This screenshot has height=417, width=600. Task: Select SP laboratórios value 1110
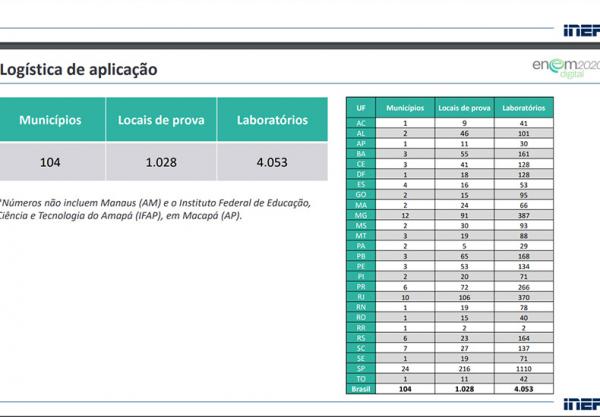(523, 369)
